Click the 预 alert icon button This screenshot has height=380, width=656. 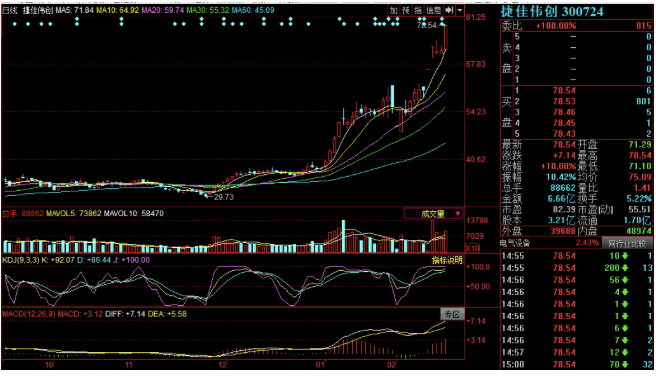[405, 10]
